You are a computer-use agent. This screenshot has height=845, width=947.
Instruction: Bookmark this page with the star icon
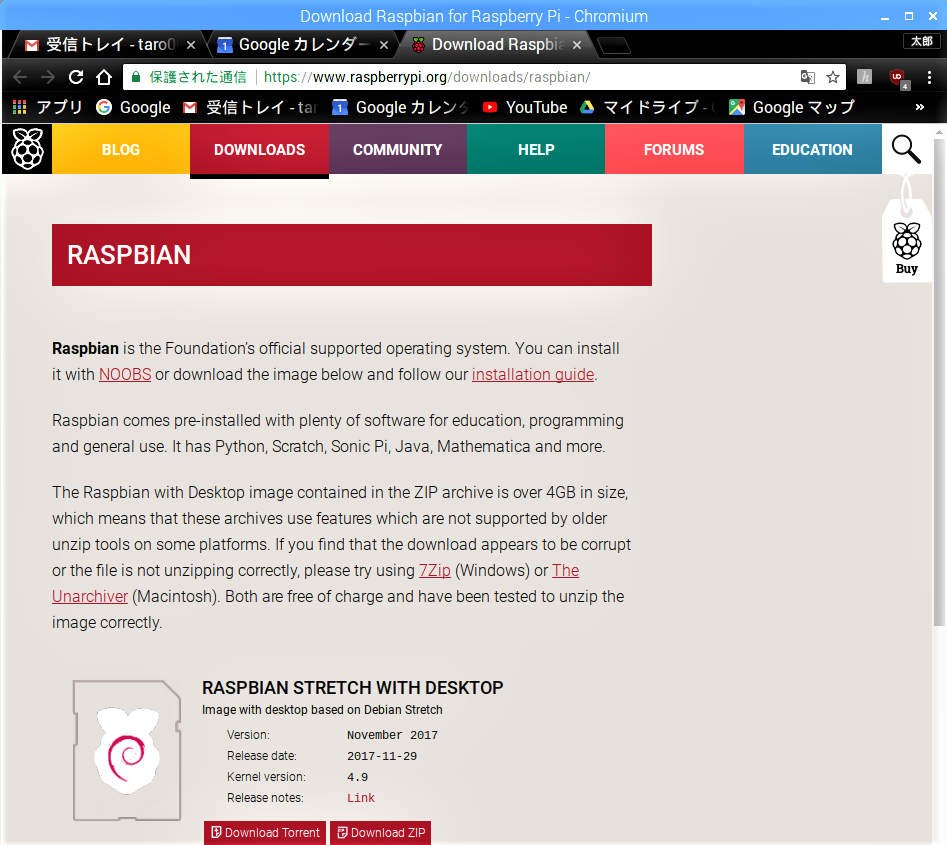coord(833,77)
